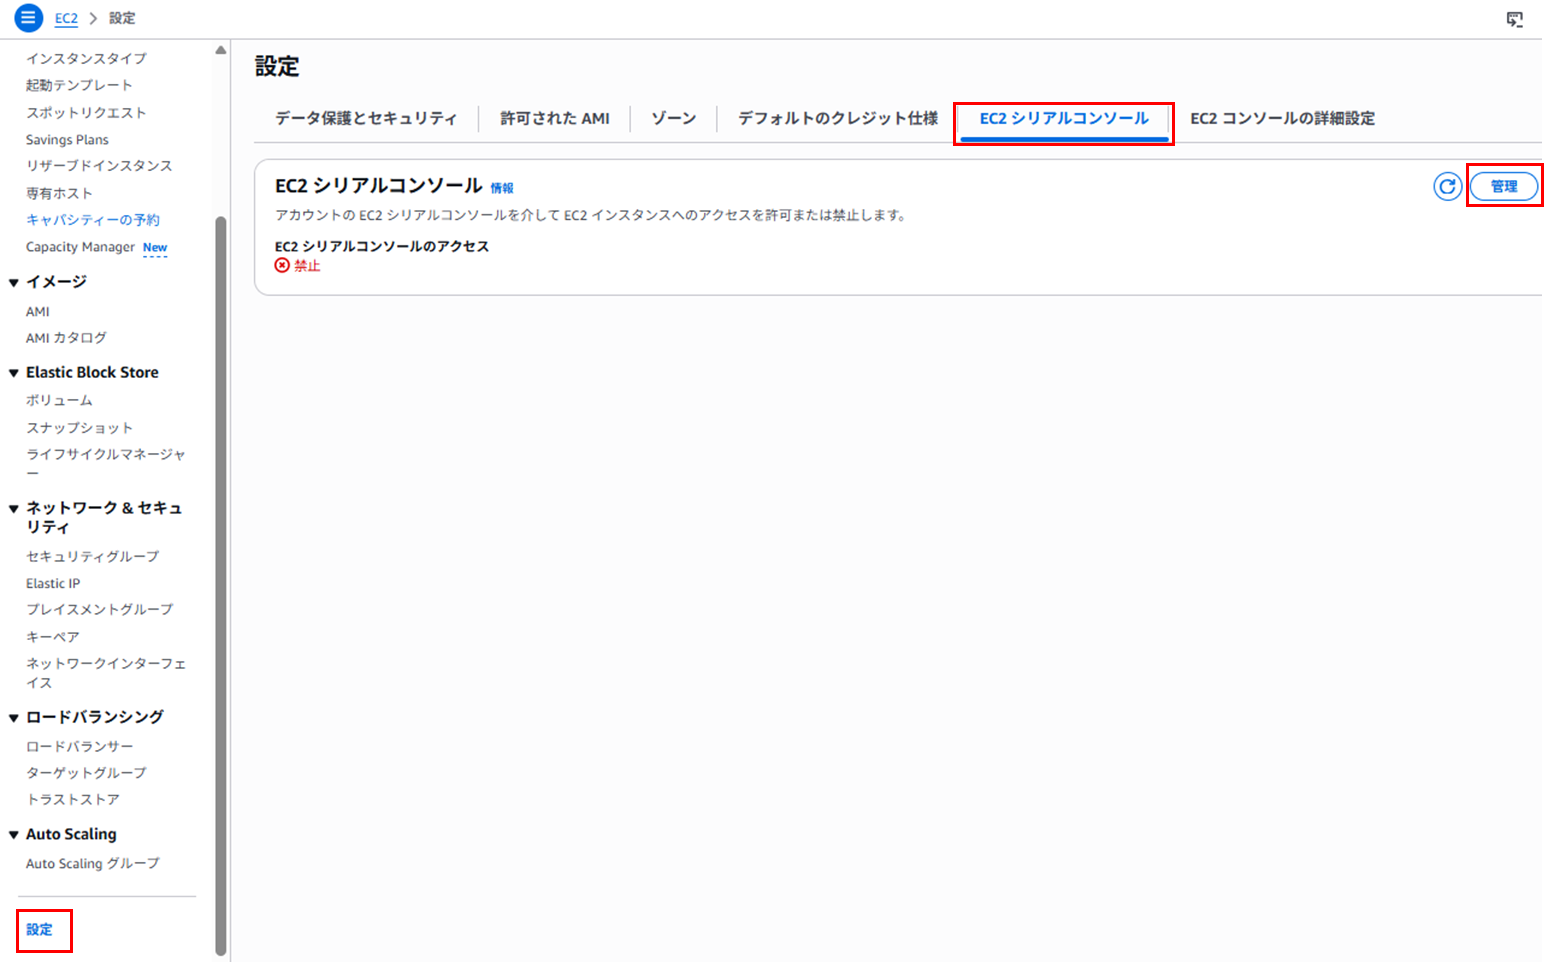Open ボリューム in the sidebar
The width and height of the screenshot is (1544, 962).
[59, 400]
